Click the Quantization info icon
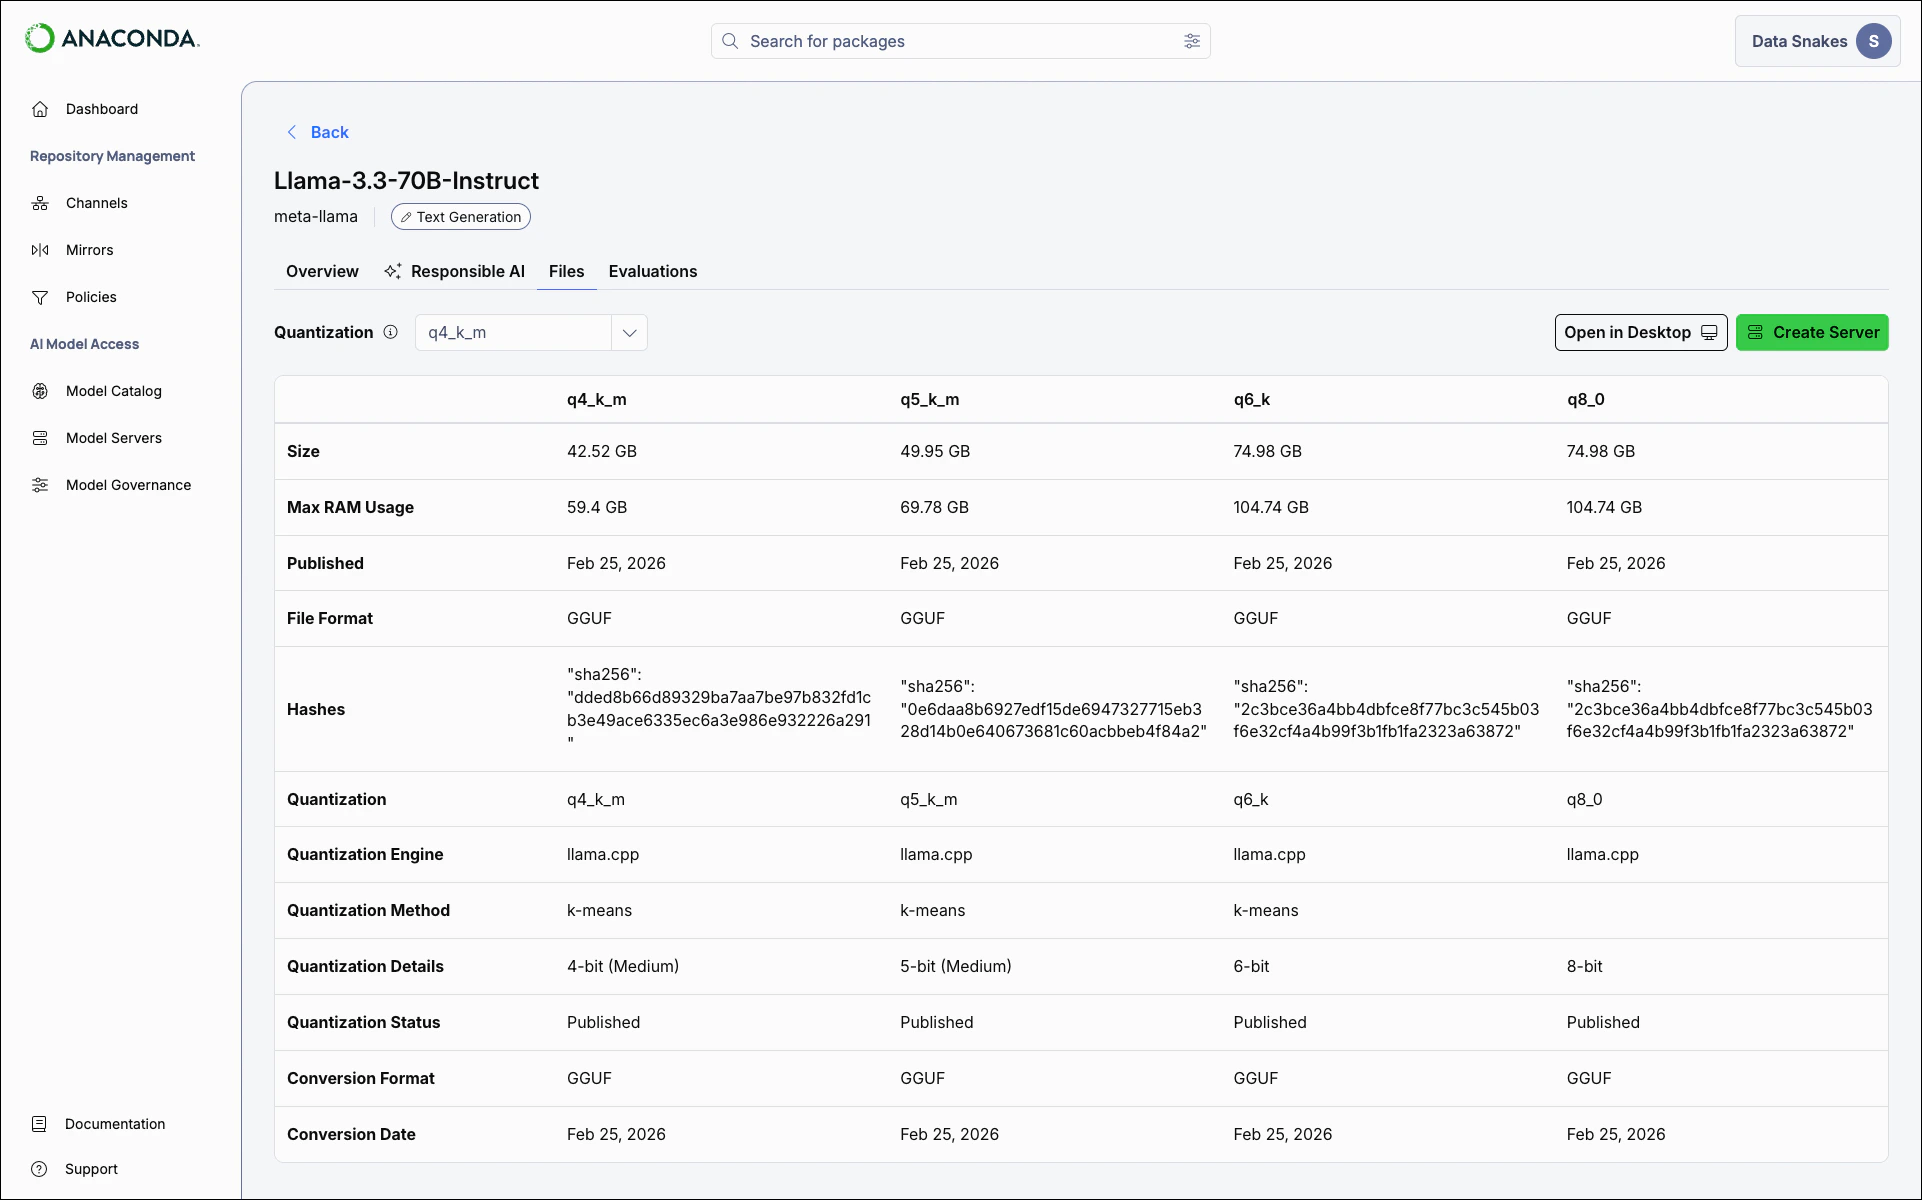 pos(391,332)
